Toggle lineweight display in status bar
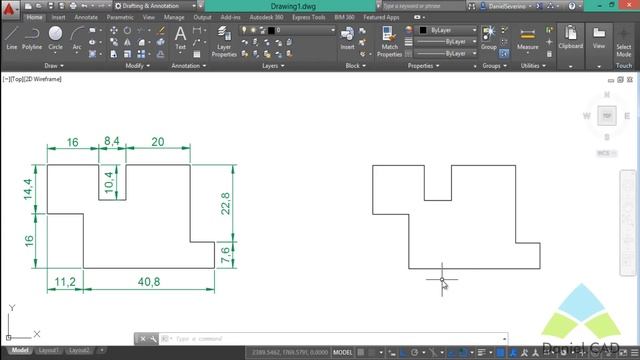Viewport: 640px width, 360px height. pos(482,352)
